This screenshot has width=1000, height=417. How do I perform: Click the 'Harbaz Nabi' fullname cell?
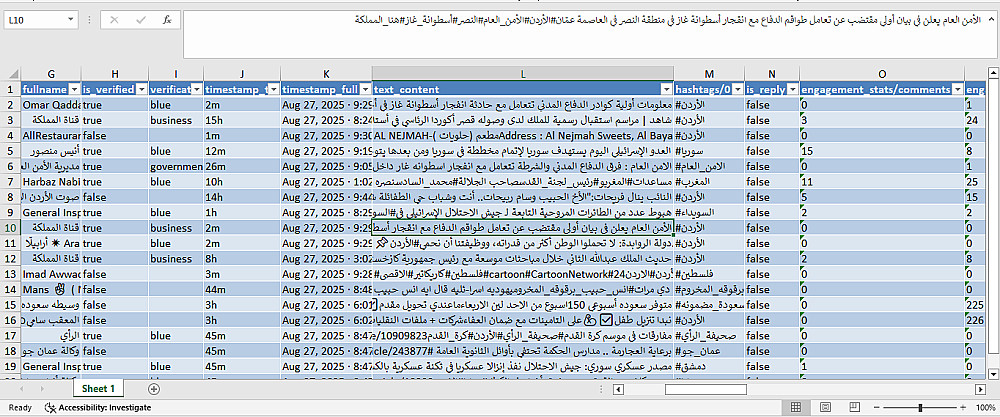(51, 182)
